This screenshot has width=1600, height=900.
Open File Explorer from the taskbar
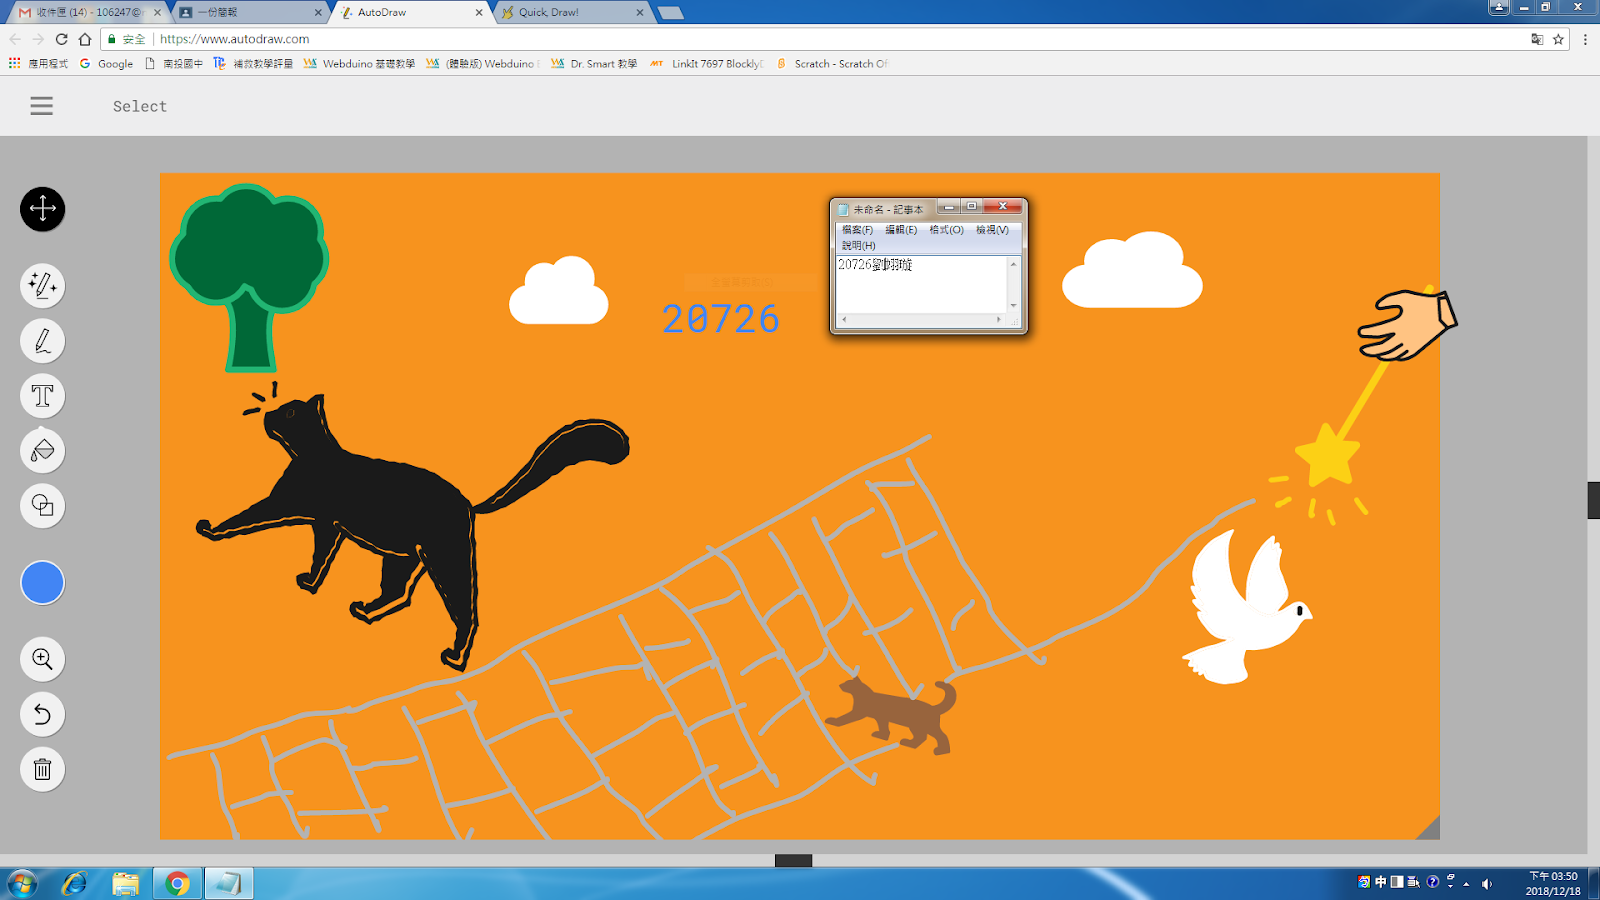click(125, 884)
